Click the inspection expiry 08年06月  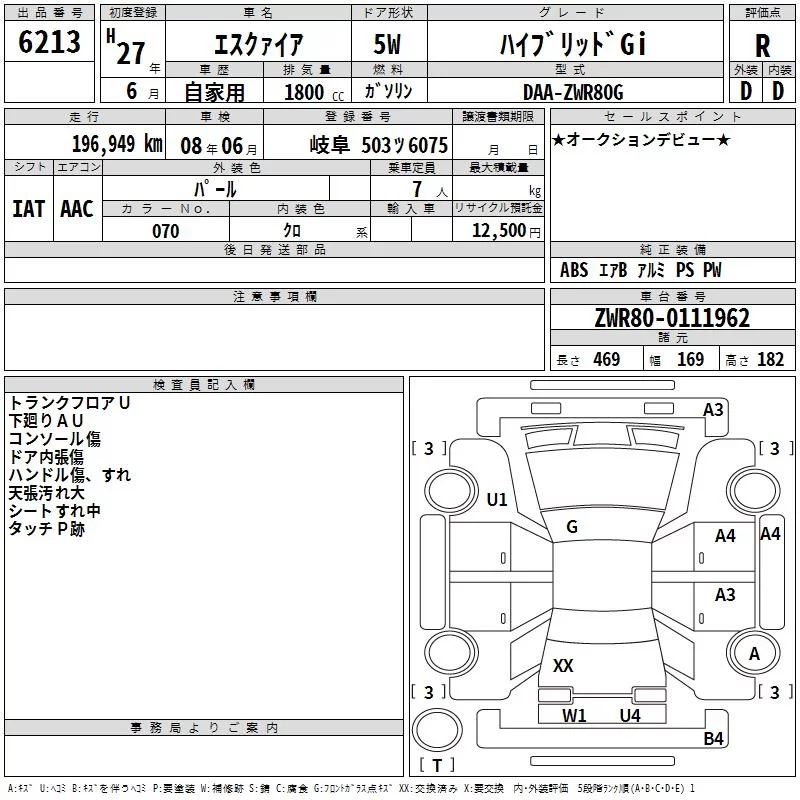click(x=218, y=146)
